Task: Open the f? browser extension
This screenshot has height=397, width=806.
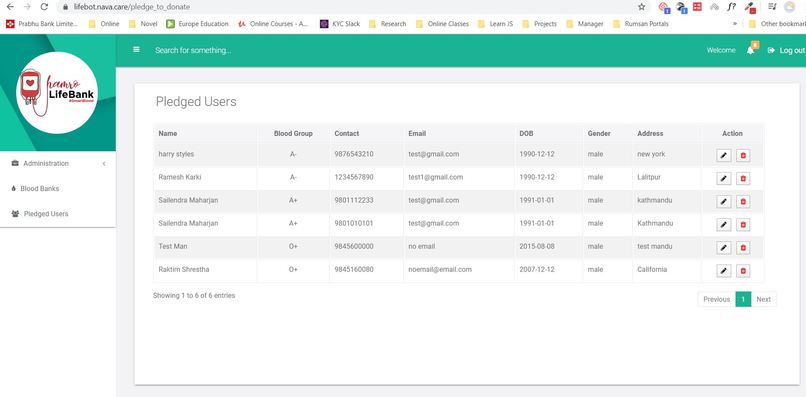Action: [731, 7]
